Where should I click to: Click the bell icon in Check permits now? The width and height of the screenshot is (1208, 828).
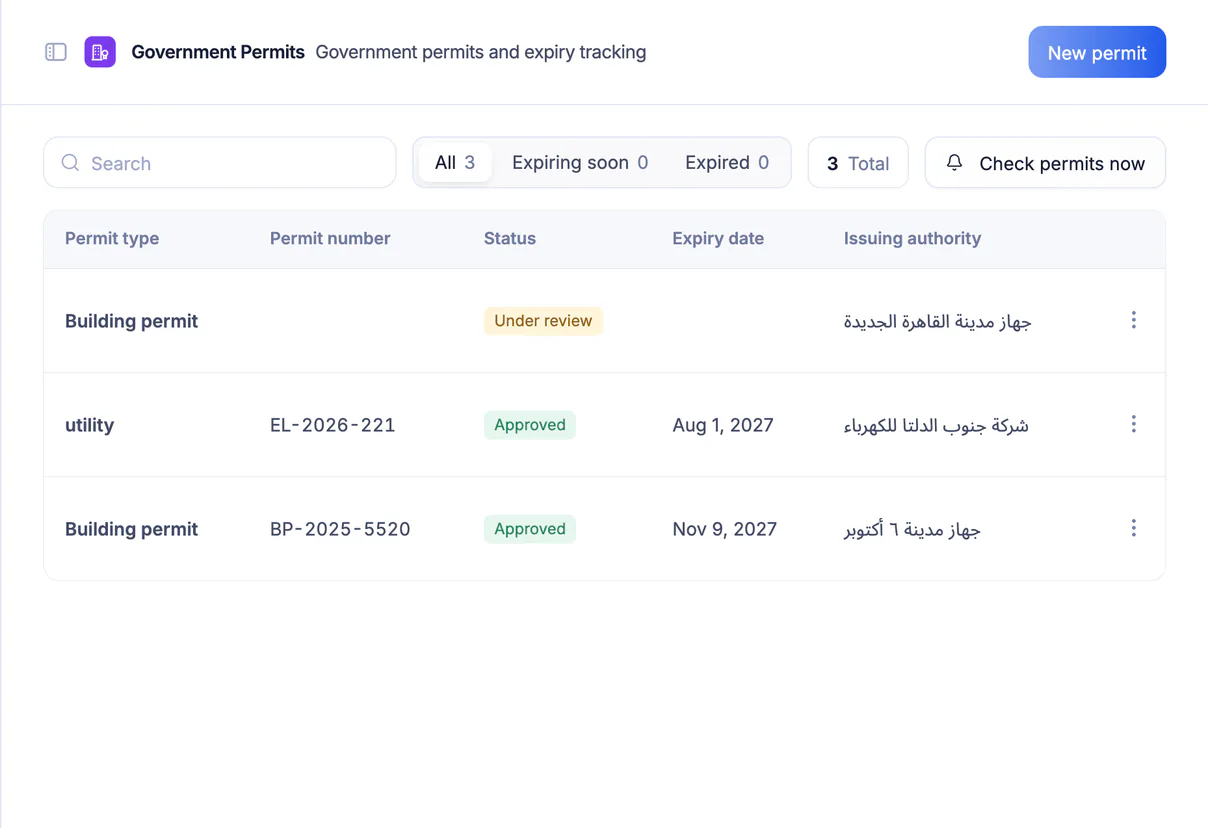(955, 162)
